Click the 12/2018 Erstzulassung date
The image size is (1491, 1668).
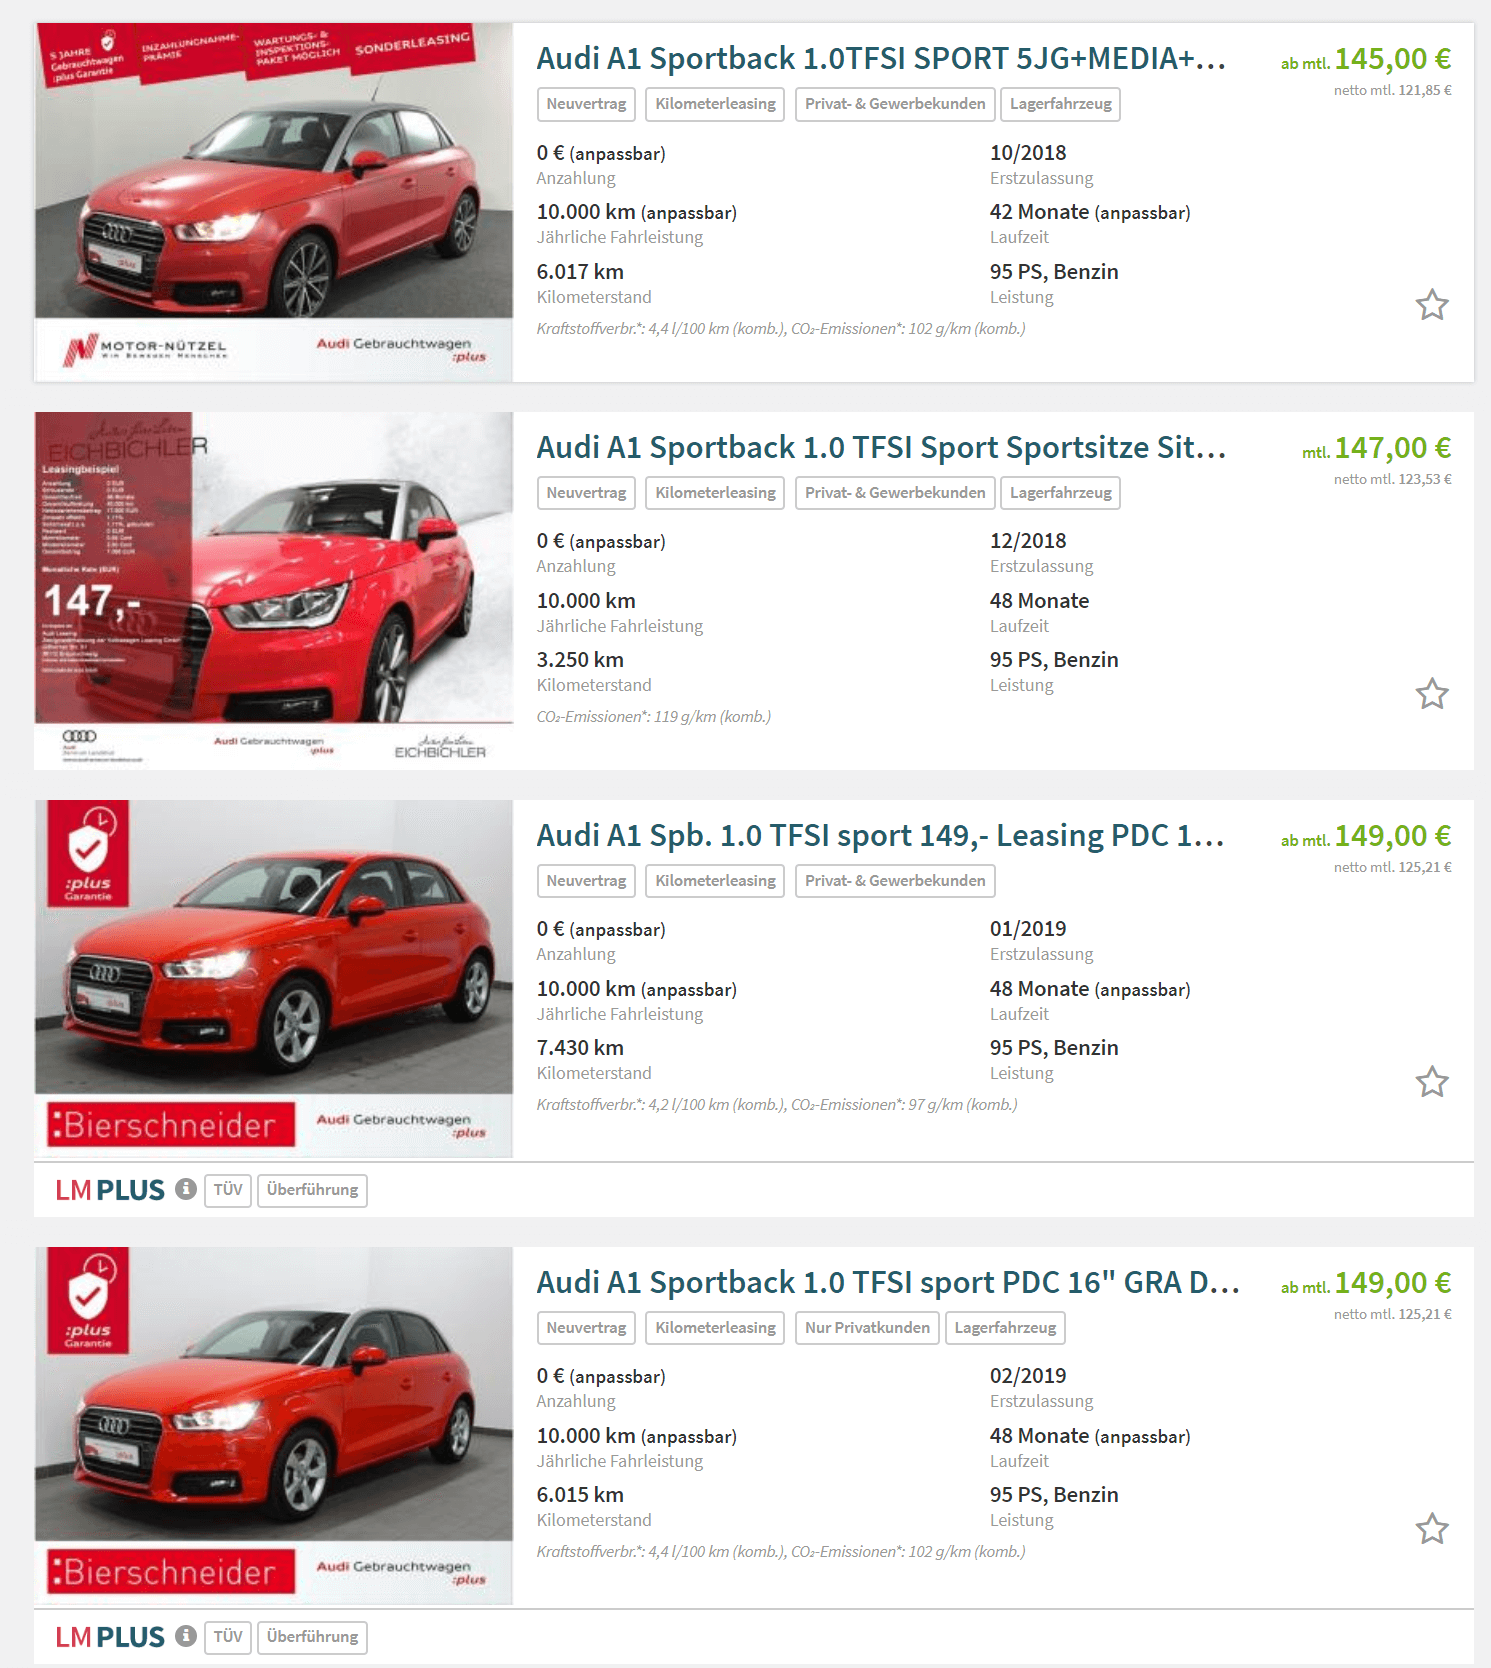tap(1028, 541)
